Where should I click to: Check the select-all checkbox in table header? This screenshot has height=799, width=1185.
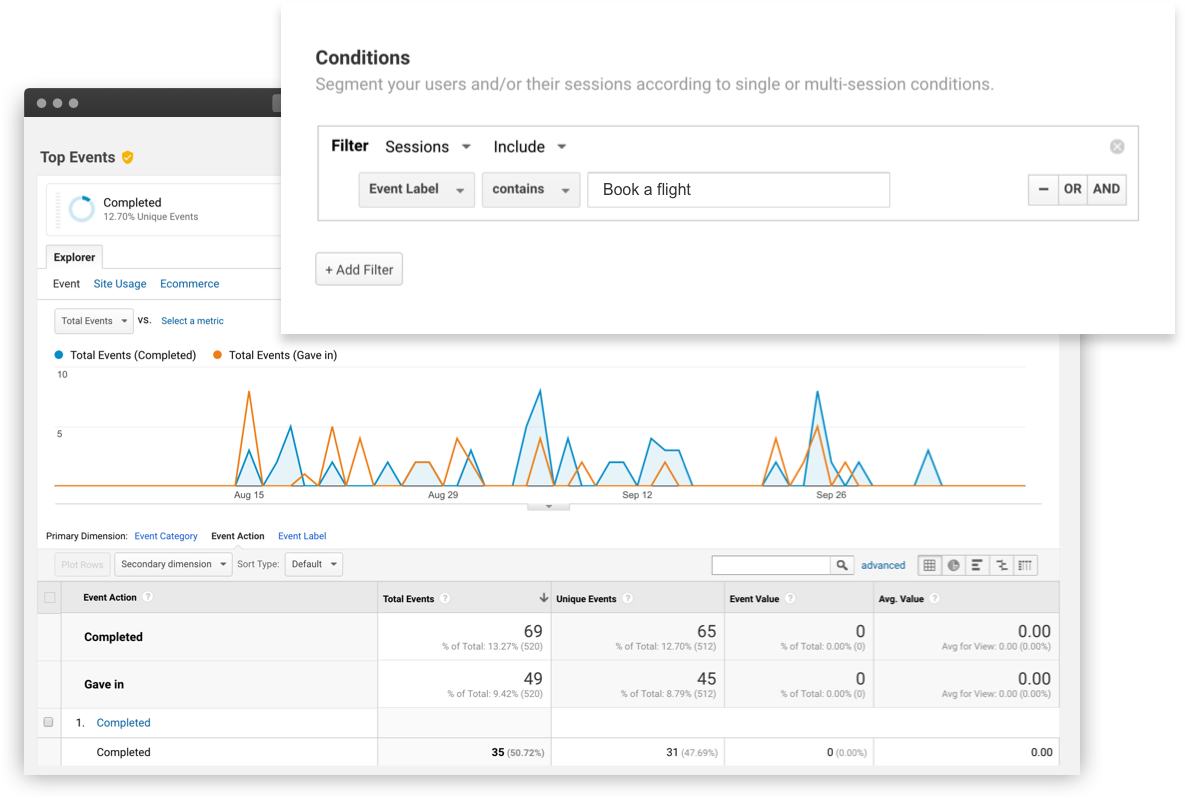pyautogui.click(x=49, y=598)
